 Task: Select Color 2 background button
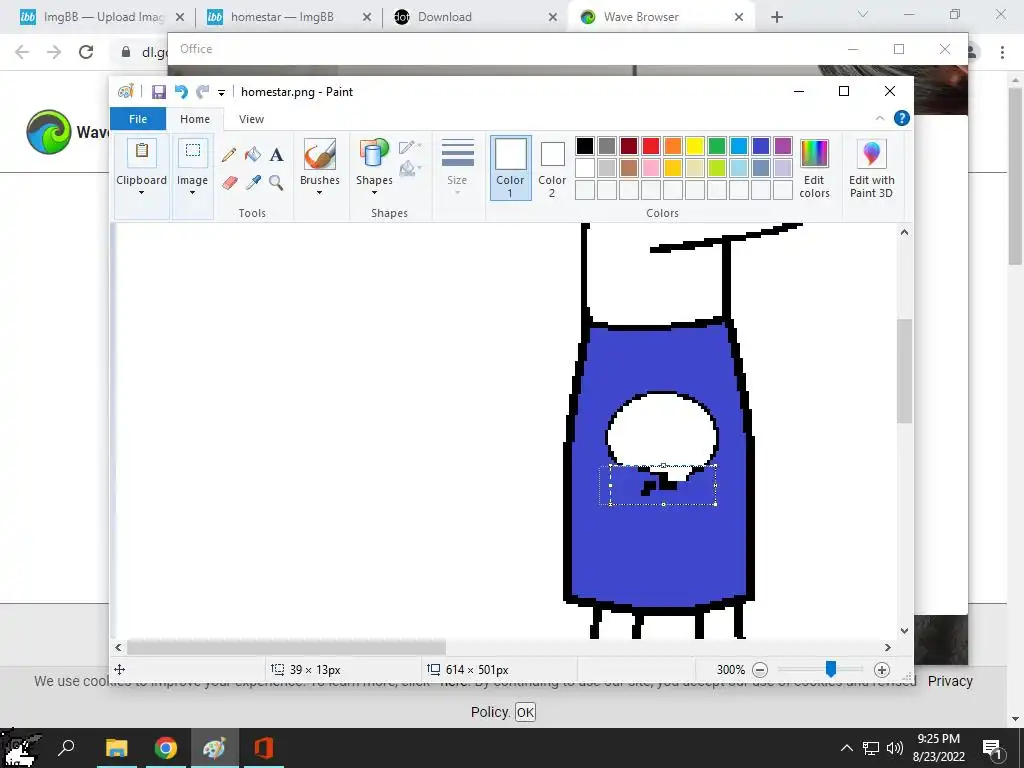pos(552,167)
